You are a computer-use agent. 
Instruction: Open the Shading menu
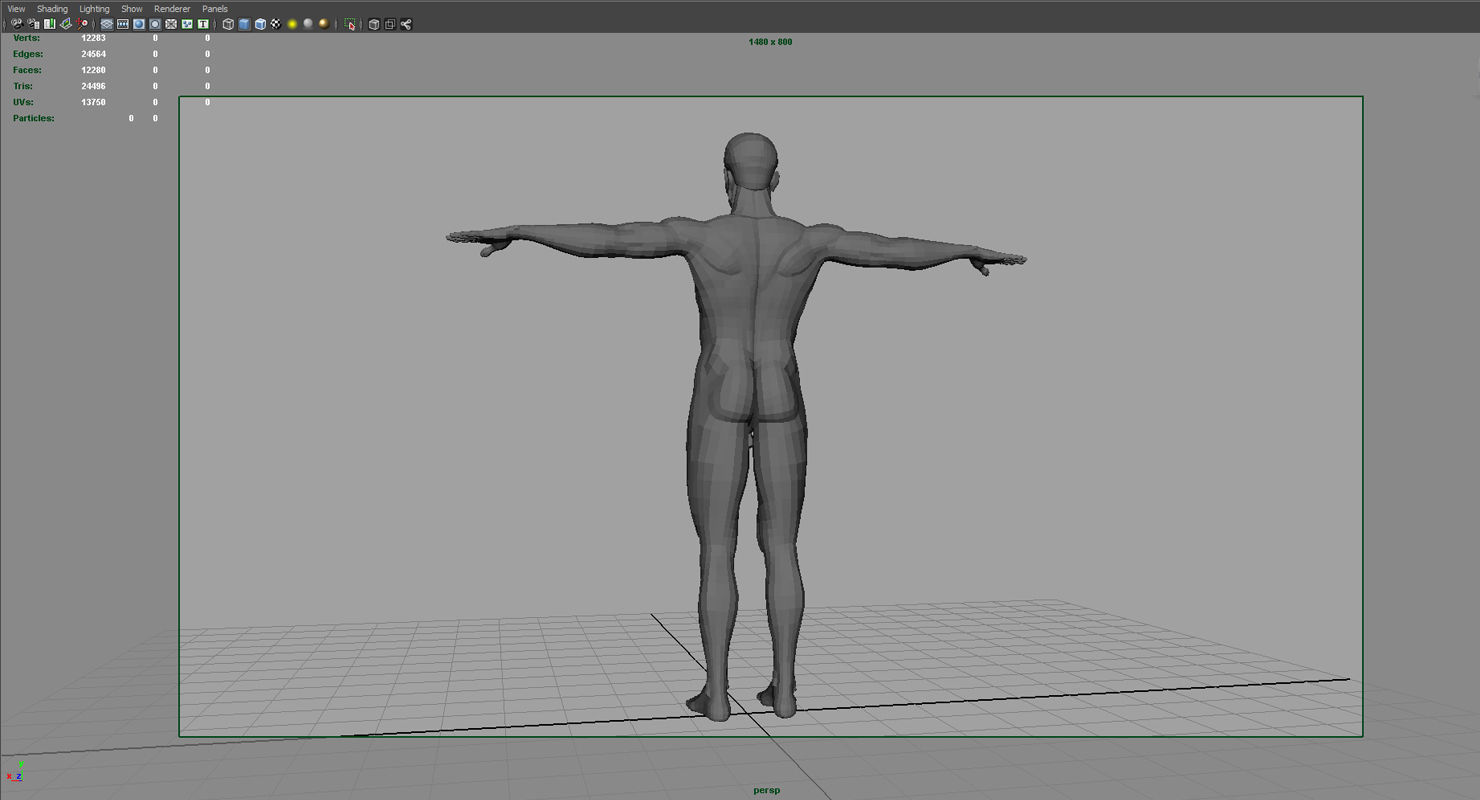[52, 9]
